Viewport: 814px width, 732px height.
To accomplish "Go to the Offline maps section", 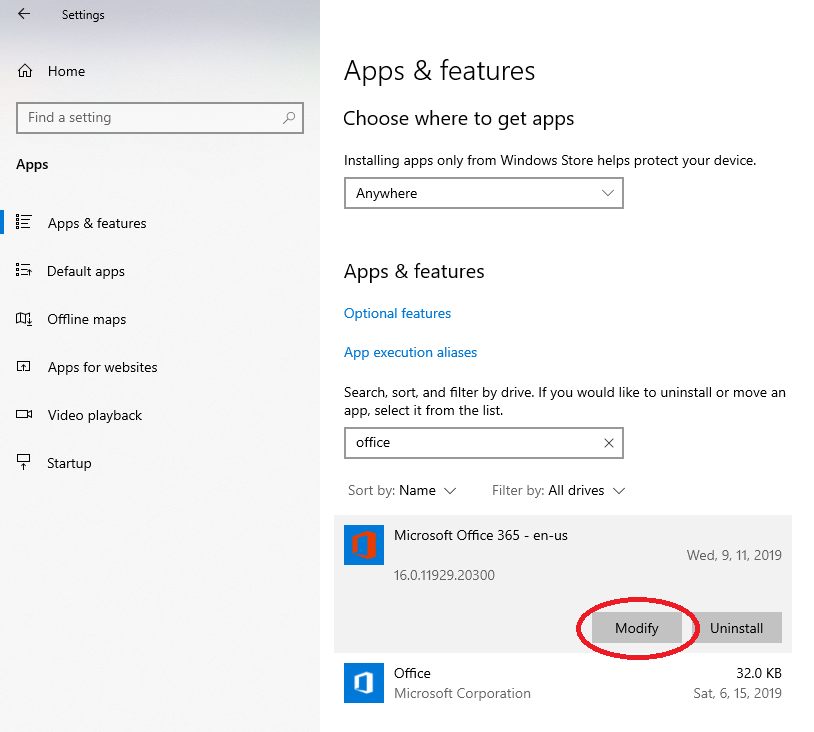I will click(87, 319).
